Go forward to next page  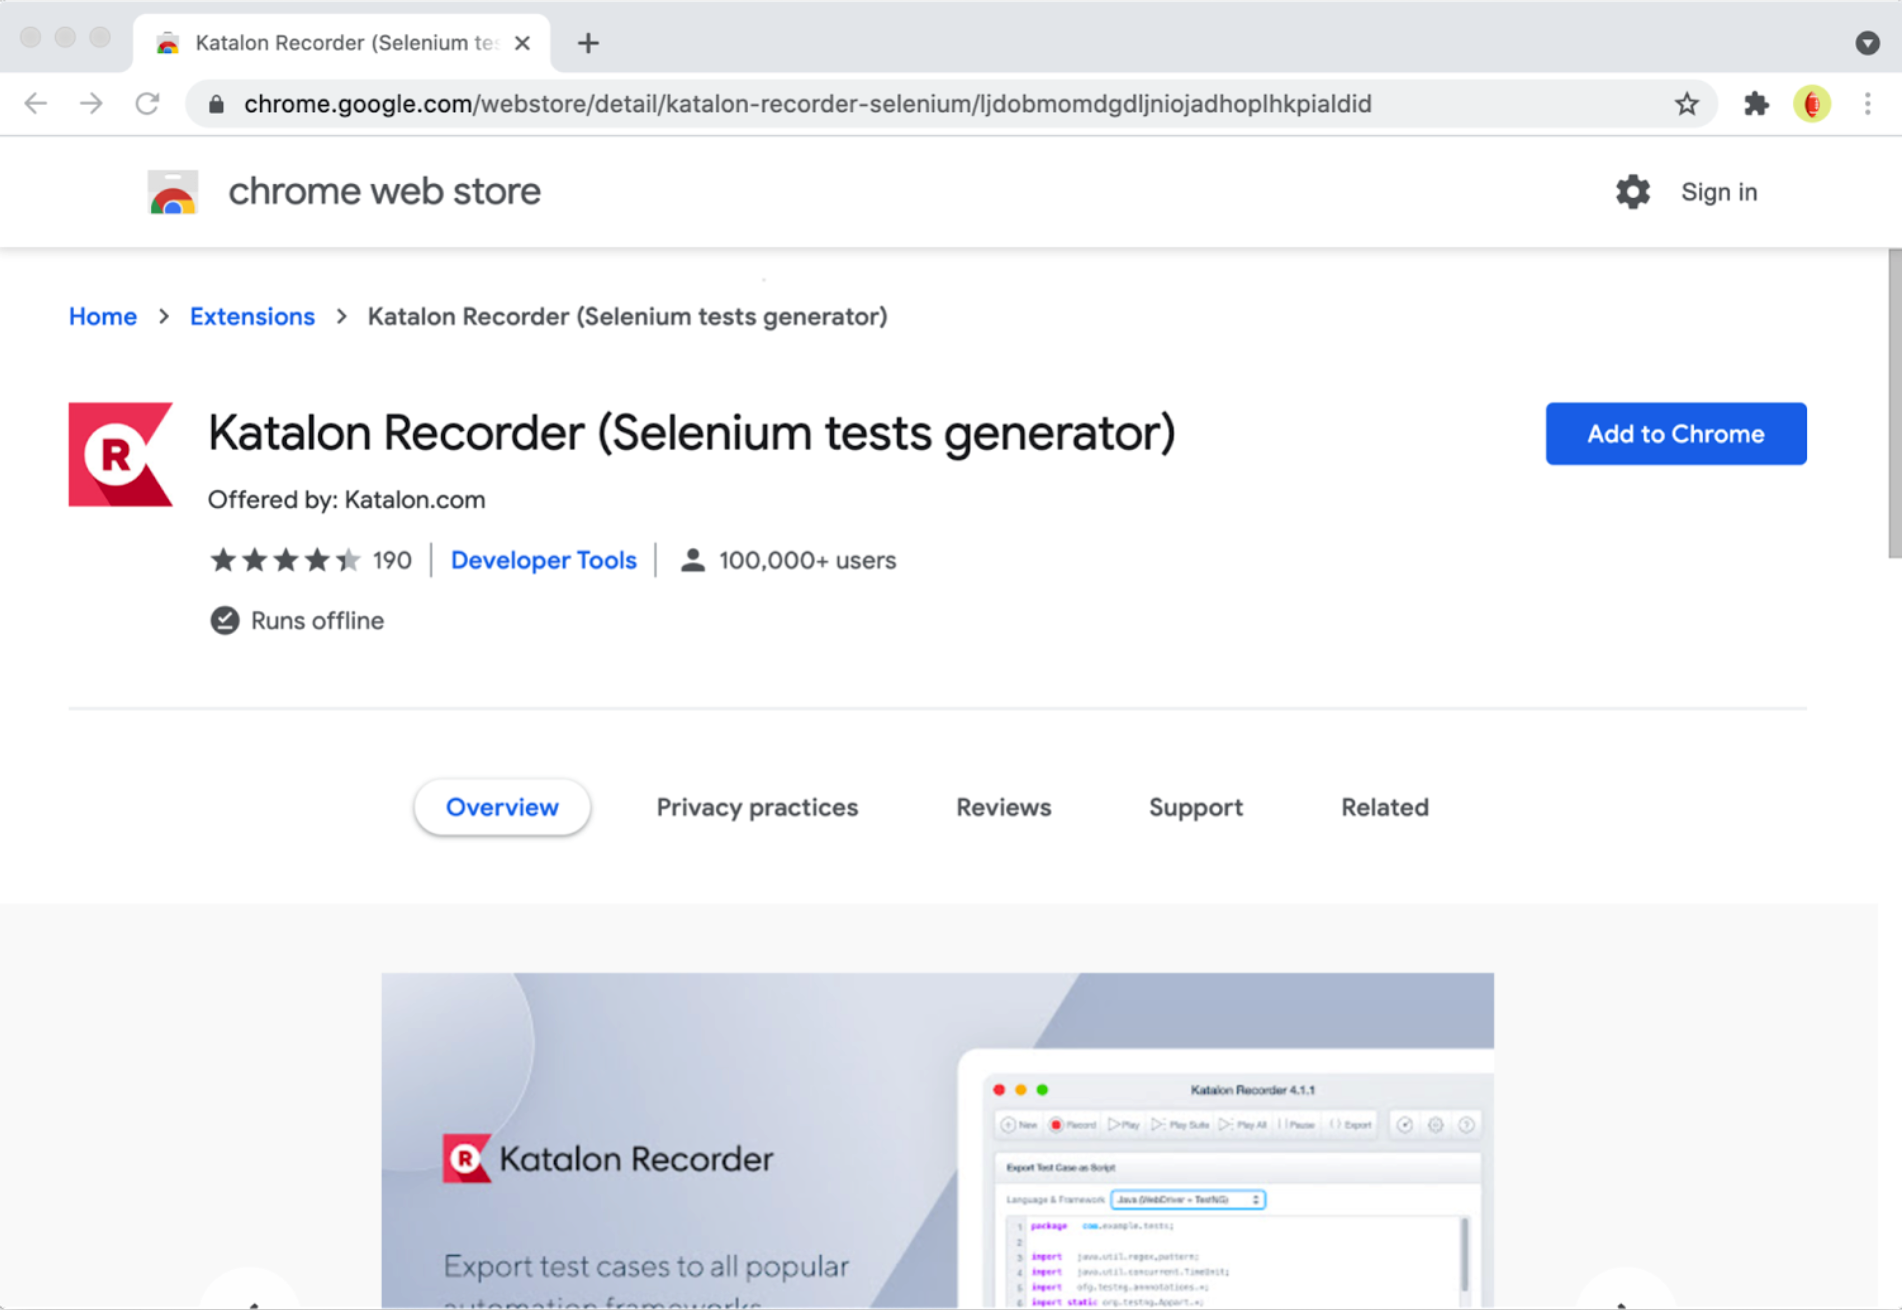pos(91,104)
